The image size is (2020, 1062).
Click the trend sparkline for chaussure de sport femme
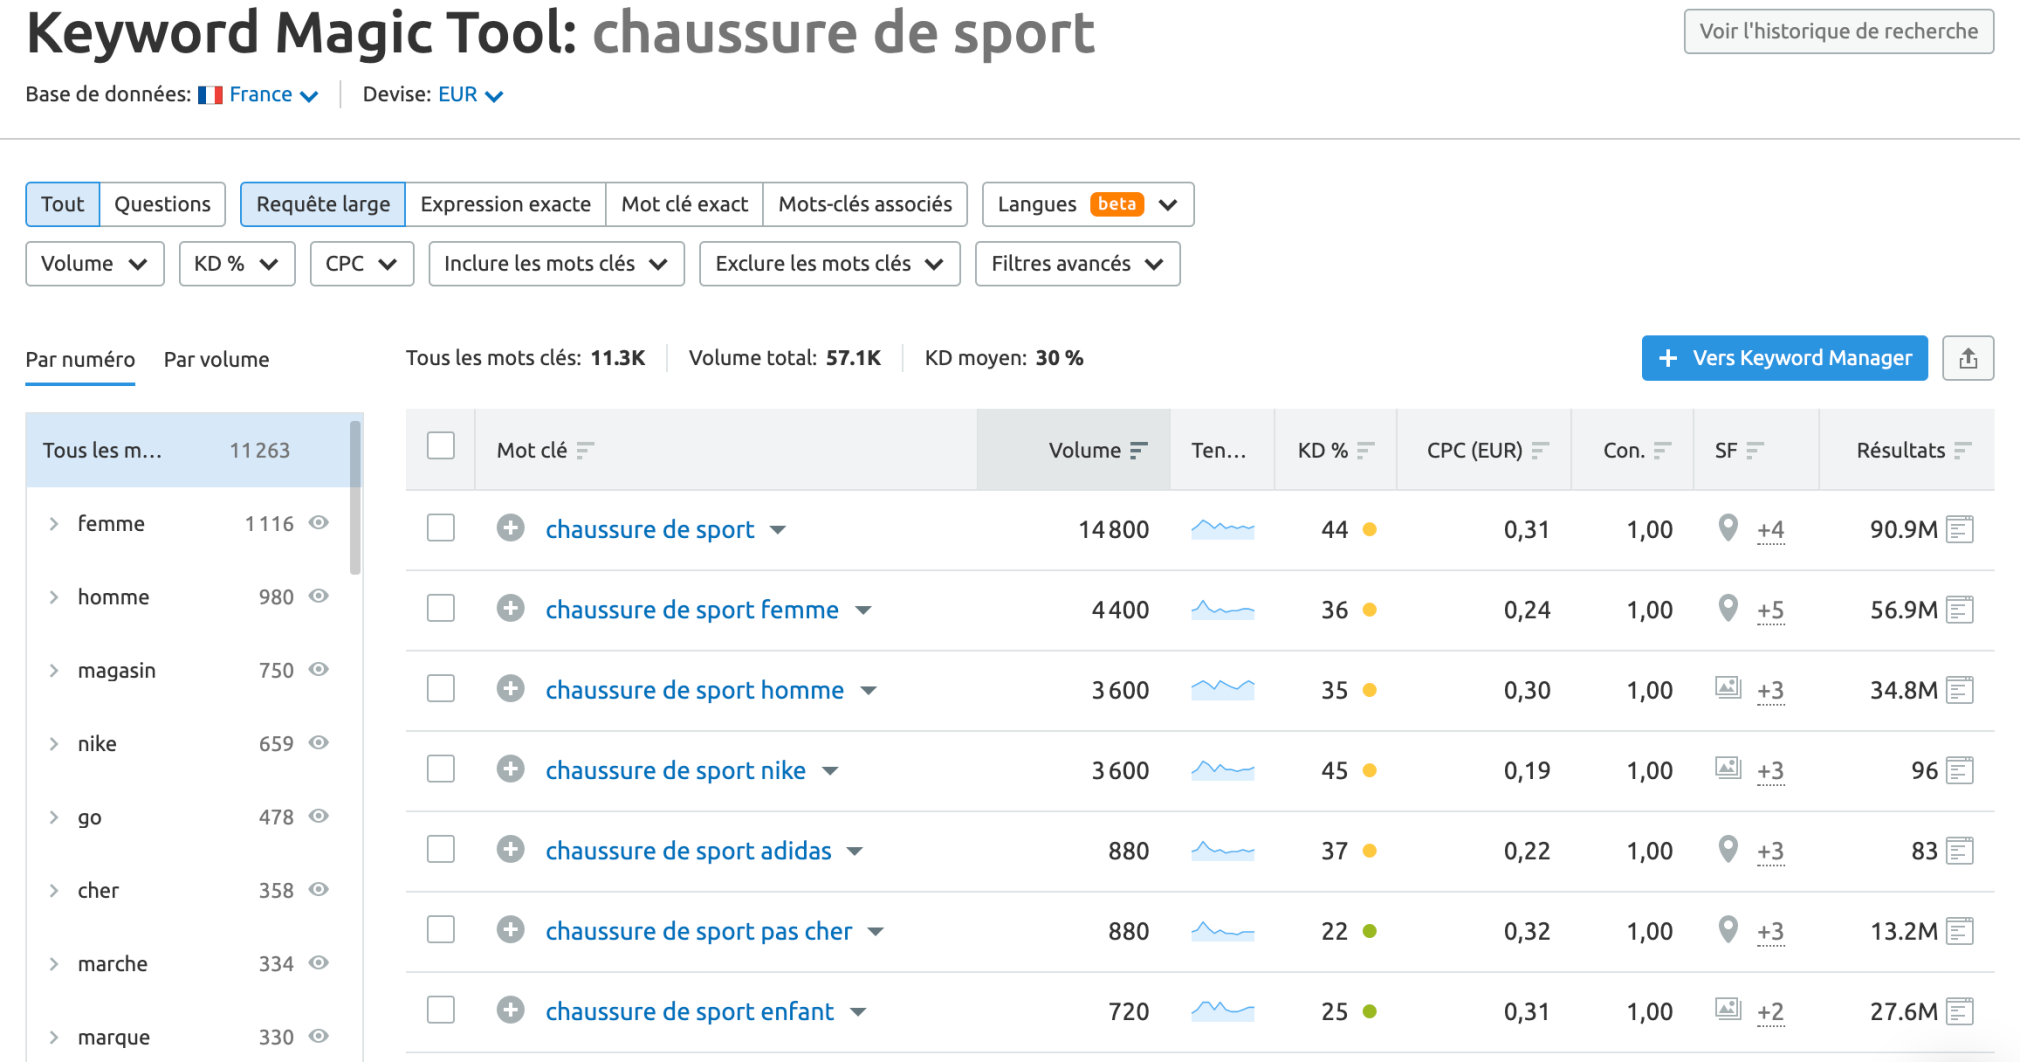click(1222, 609)
